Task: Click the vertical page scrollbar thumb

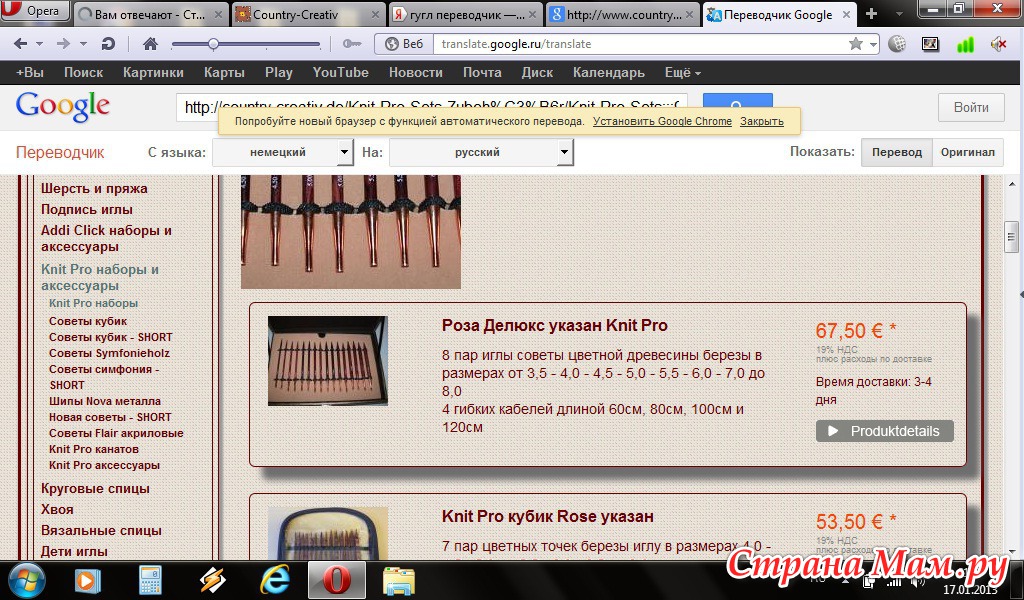Action: point(1011,237)
